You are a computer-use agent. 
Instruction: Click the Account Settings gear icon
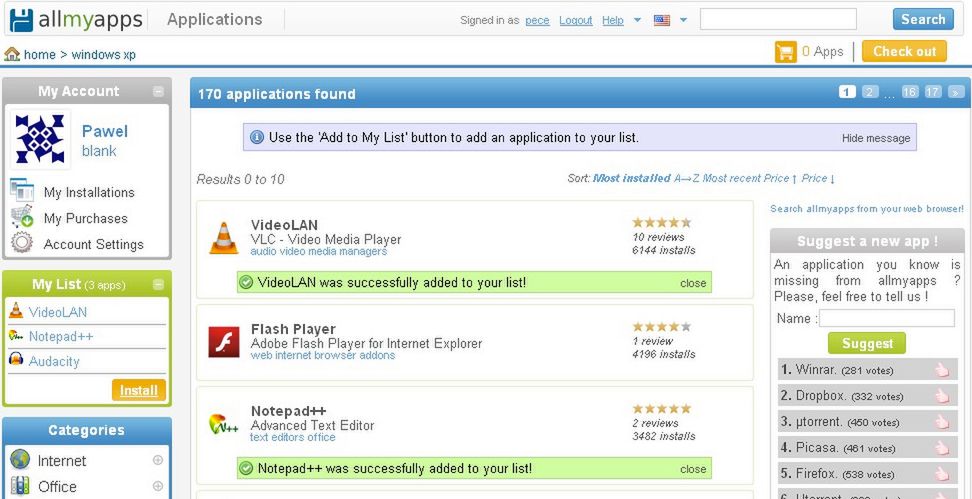coord(22,242)
